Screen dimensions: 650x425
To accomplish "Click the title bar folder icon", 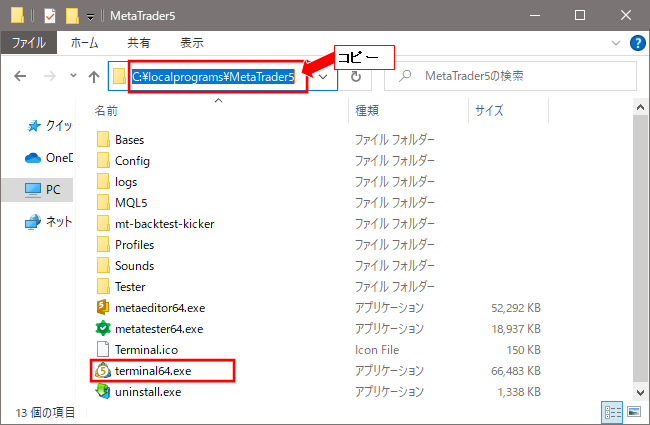I will click(x=17, y=15).
